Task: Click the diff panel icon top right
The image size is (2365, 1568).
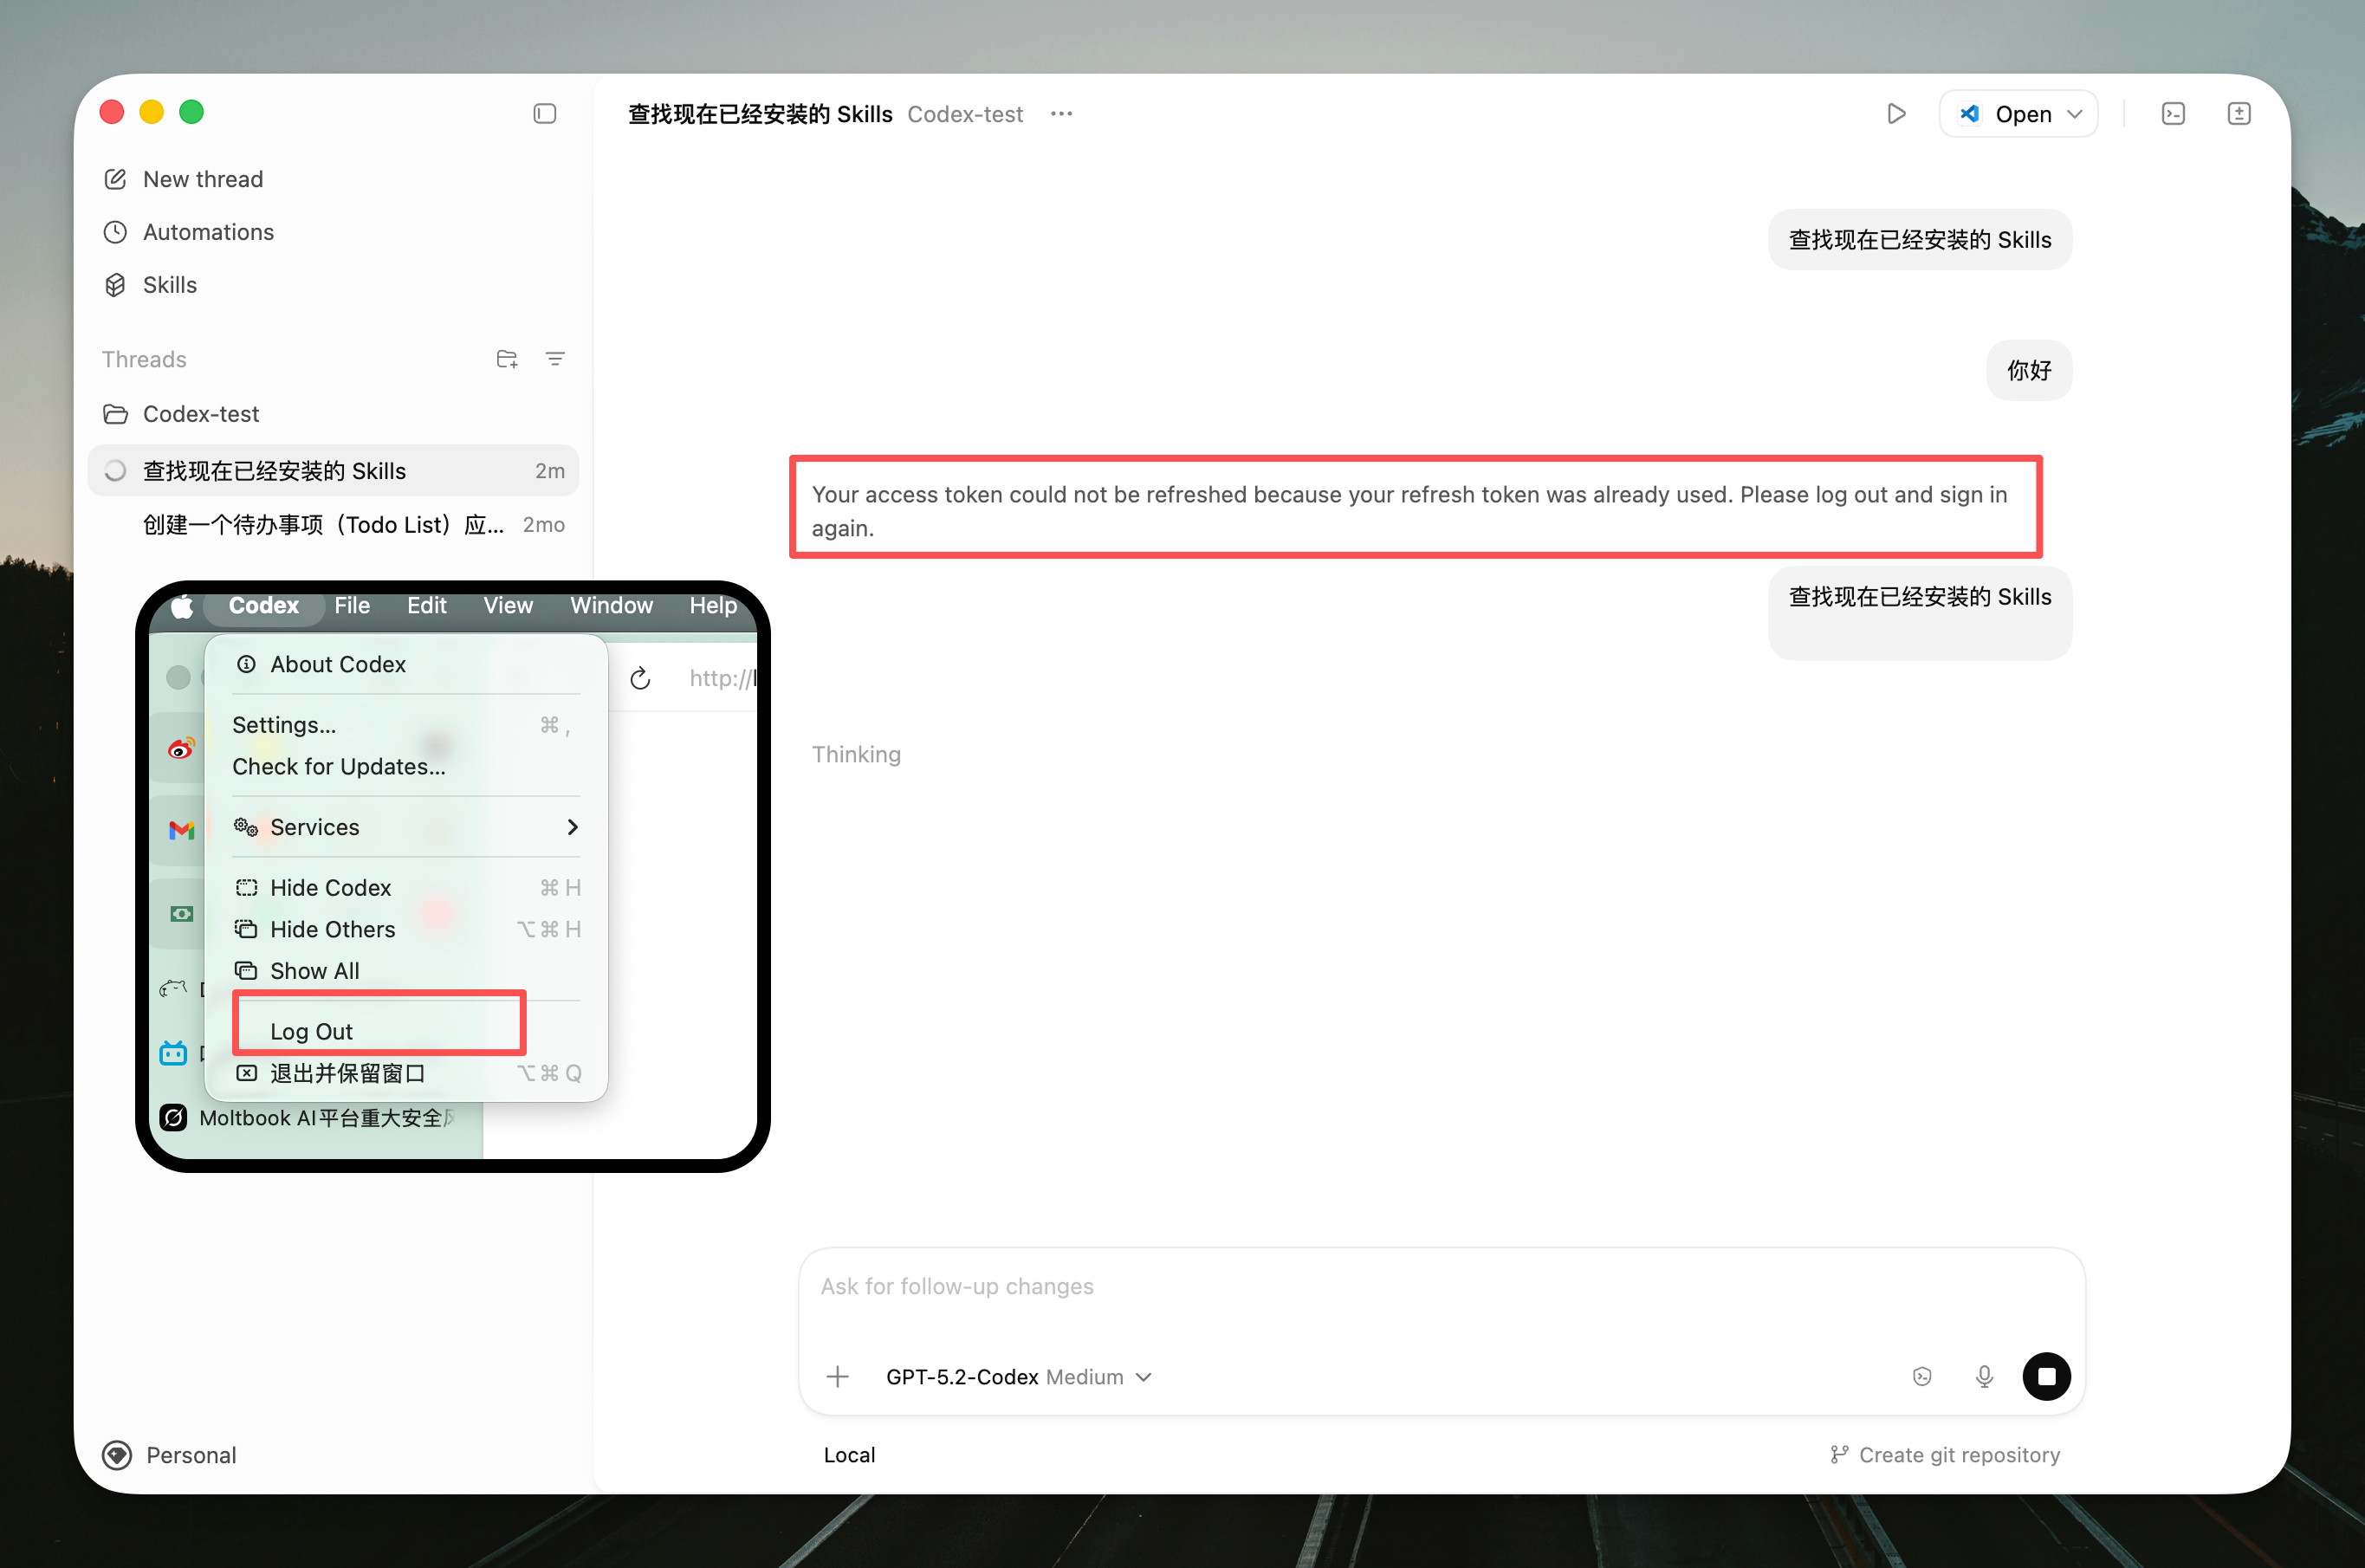Action: click(2238, 114)
